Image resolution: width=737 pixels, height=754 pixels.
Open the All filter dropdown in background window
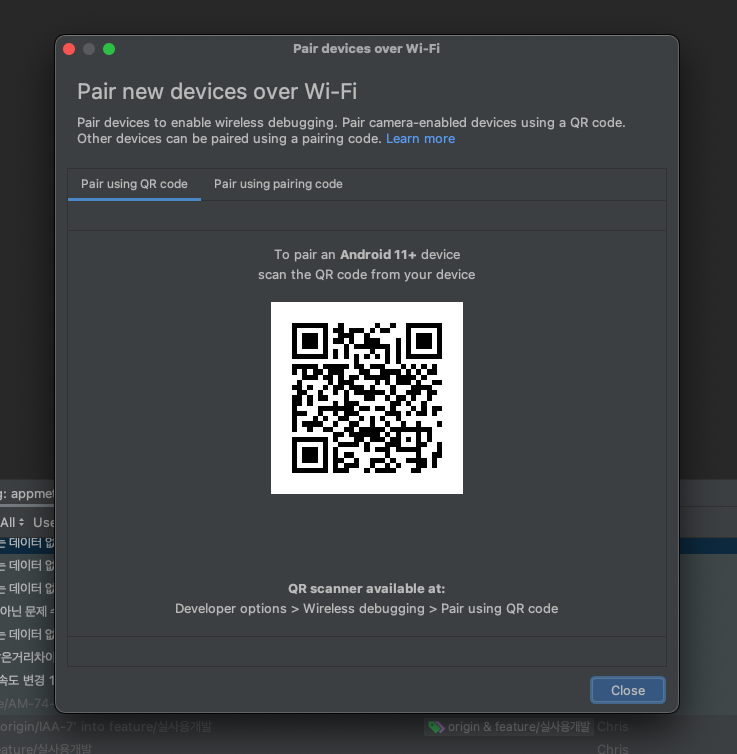coord(12,522)
